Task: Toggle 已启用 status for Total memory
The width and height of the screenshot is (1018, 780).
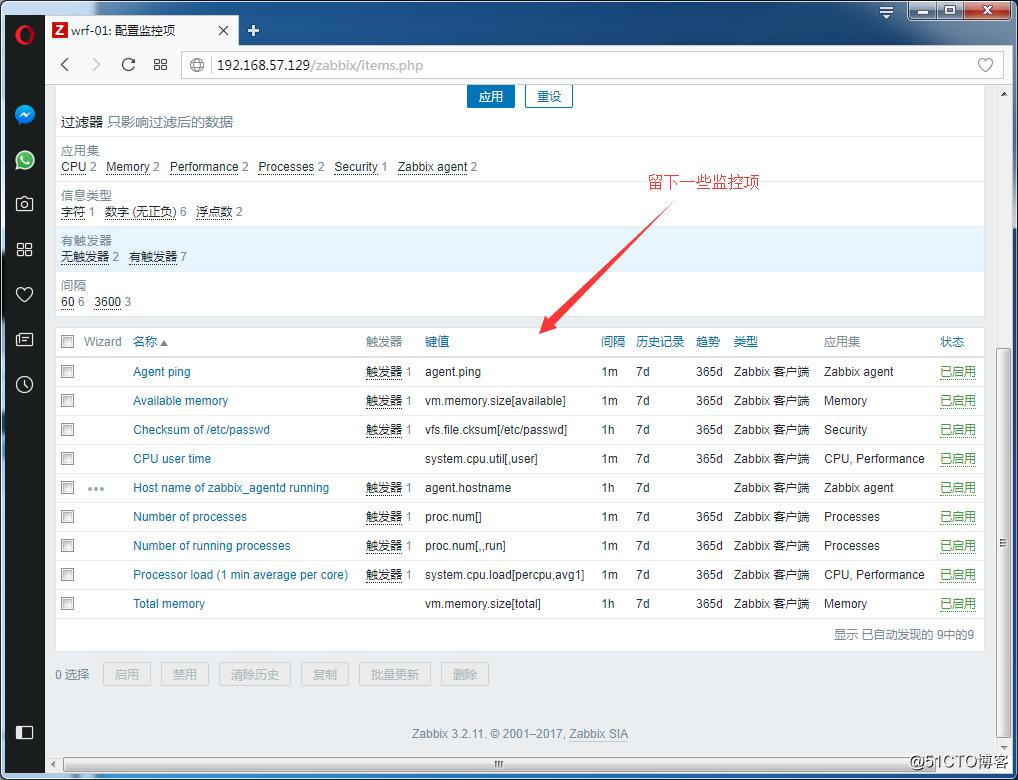Action: pos(958,604)
